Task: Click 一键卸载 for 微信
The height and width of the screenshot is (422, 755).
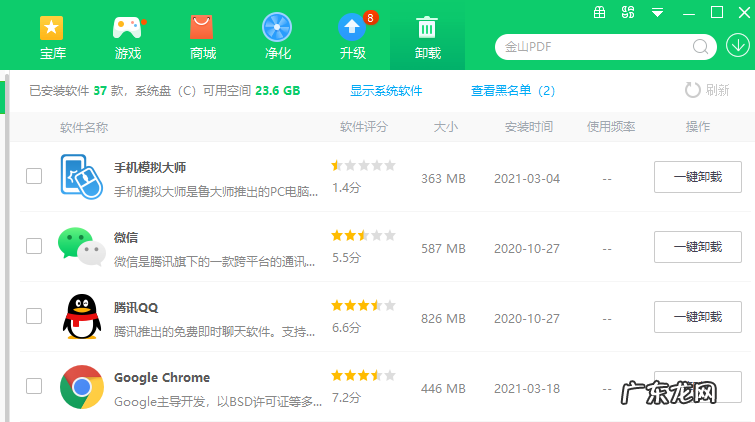Action: pyautogui.click(x=698, y=247)
